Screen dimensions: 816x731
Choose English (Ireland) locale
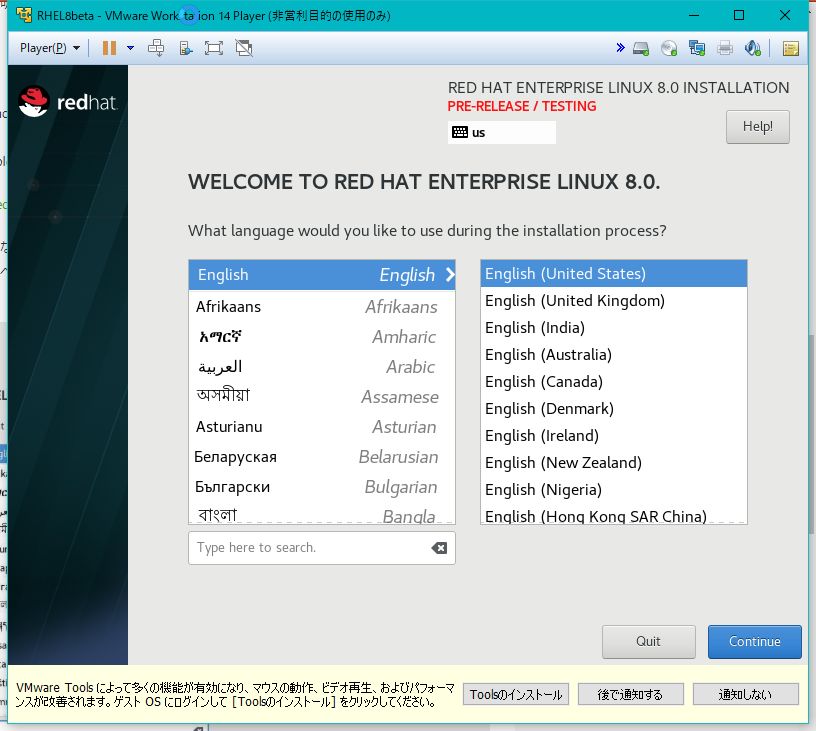coord(614,435)
